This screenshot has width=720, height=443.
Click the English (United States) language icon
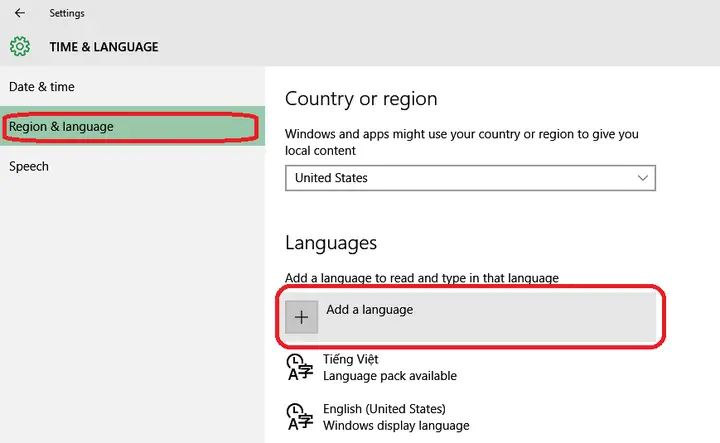(x=300, y=416)
